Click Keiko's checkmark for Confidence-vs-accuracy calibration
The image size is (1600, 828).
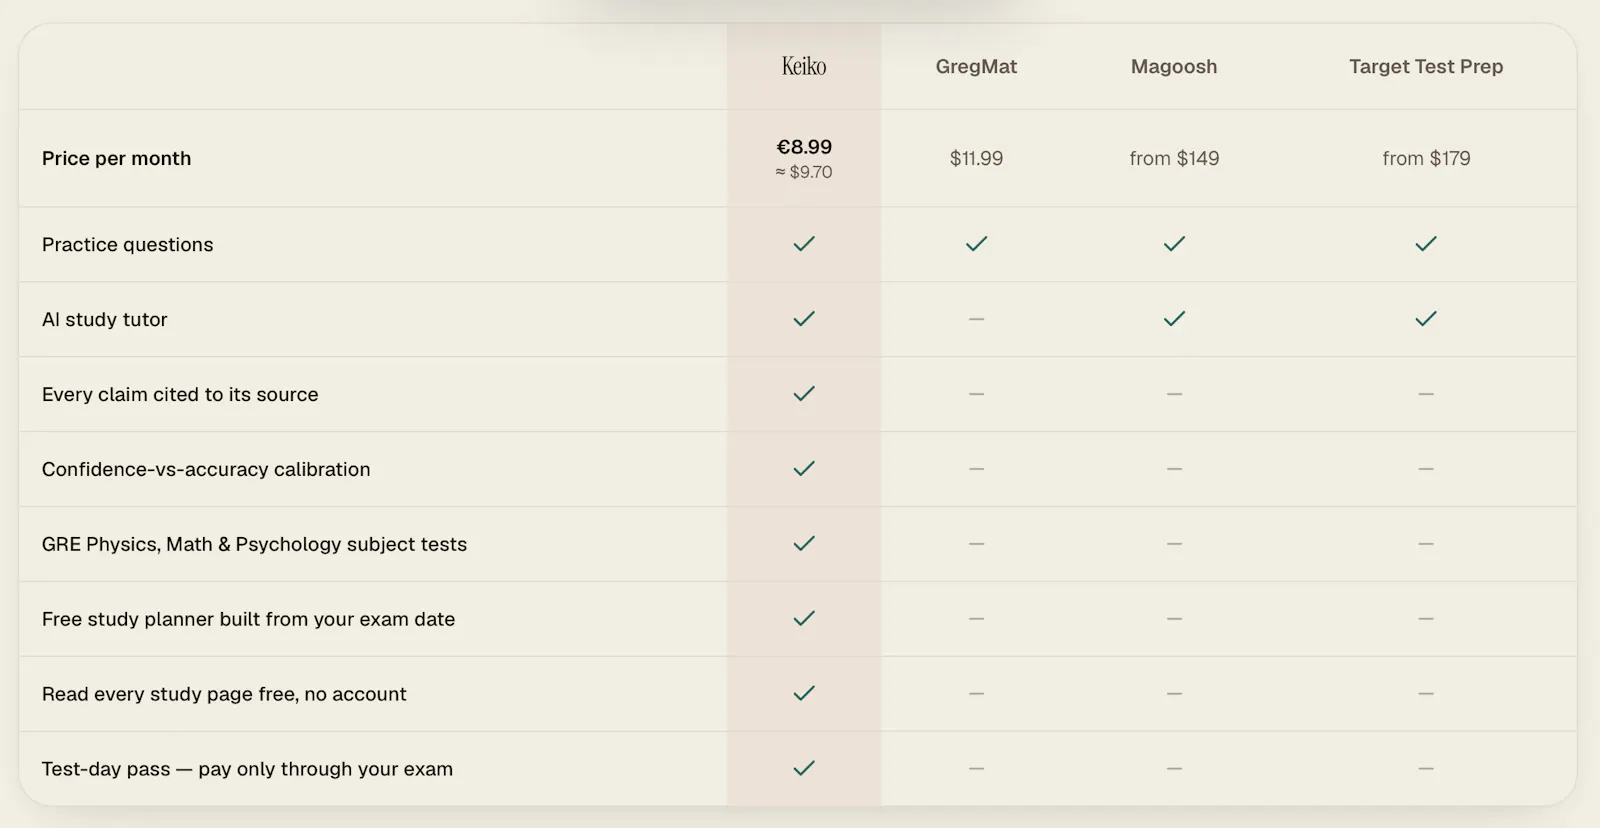pos(804,469)
